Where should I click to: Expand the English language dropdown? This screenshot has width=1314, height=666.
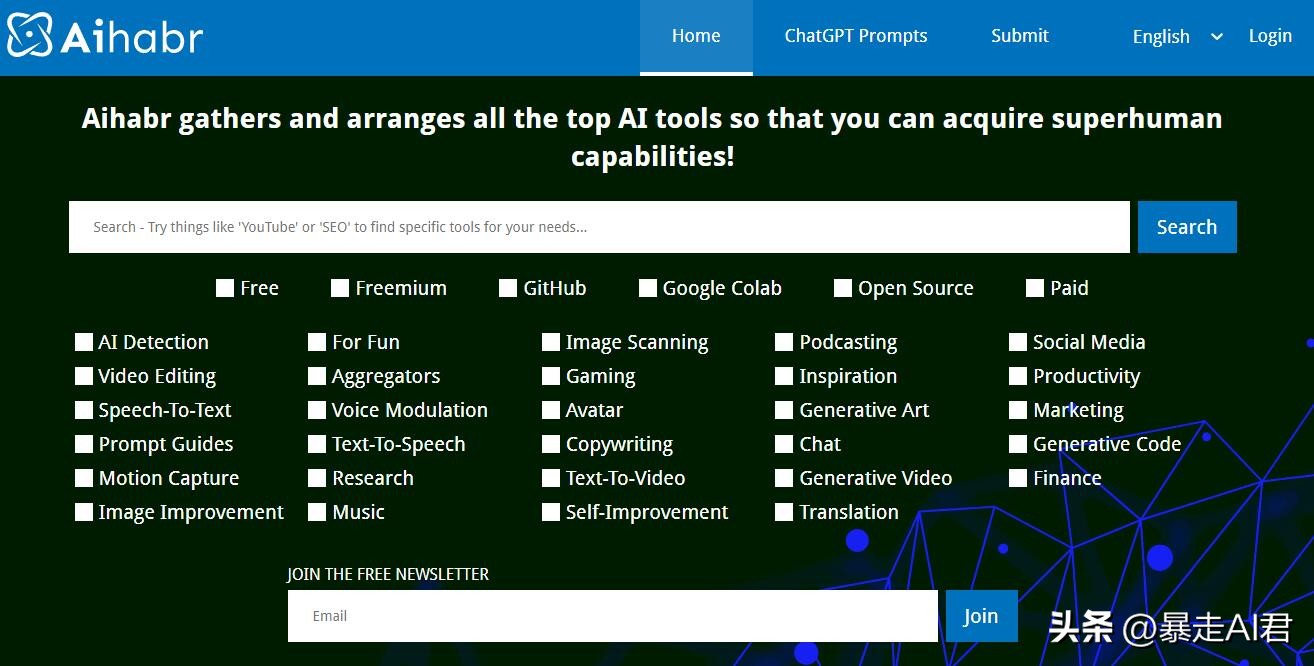(1176, 37)
